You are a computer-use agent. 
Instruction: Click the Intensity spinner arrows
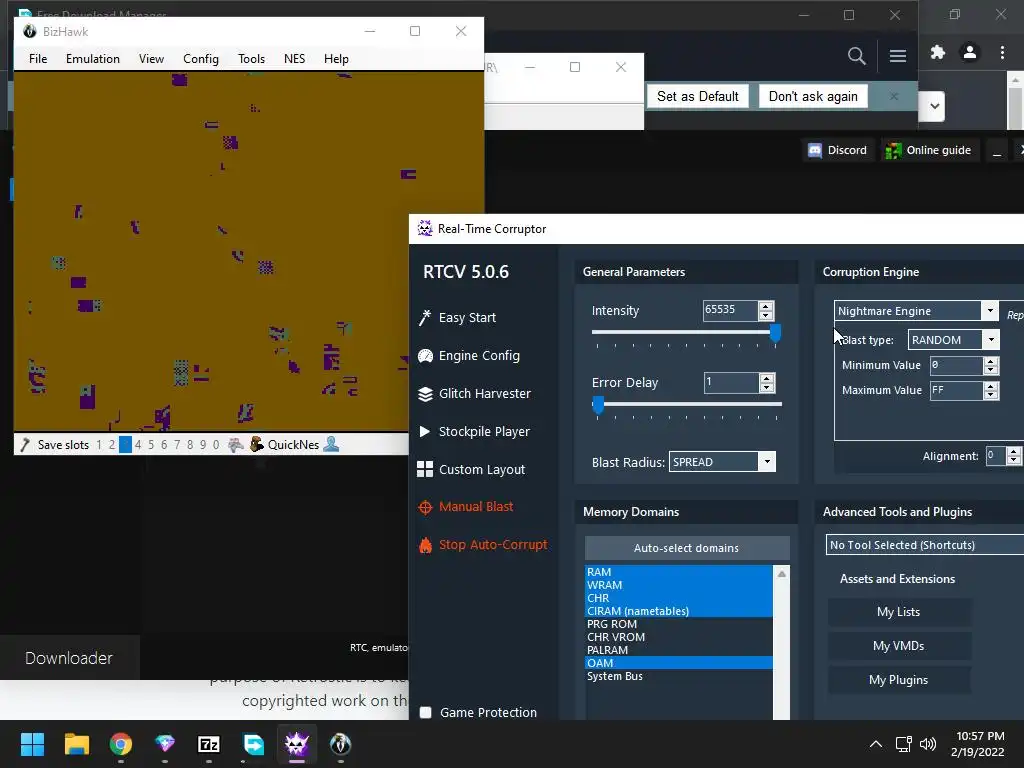coord(766,310)
